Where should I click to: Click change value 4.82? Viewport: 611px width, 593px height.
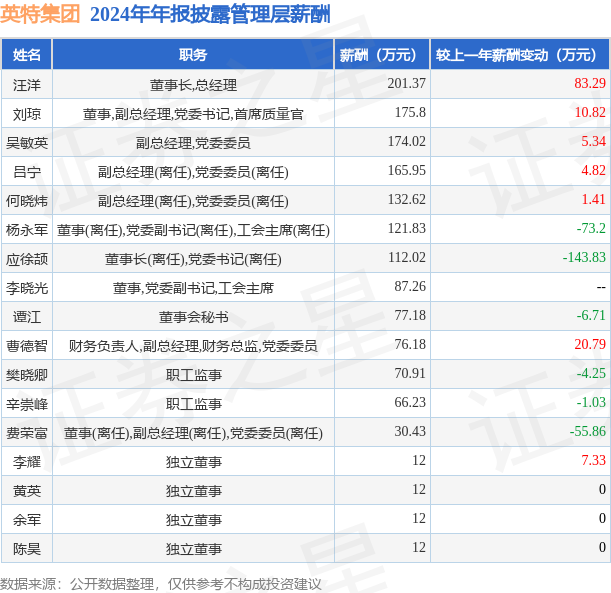click(593, 170)
